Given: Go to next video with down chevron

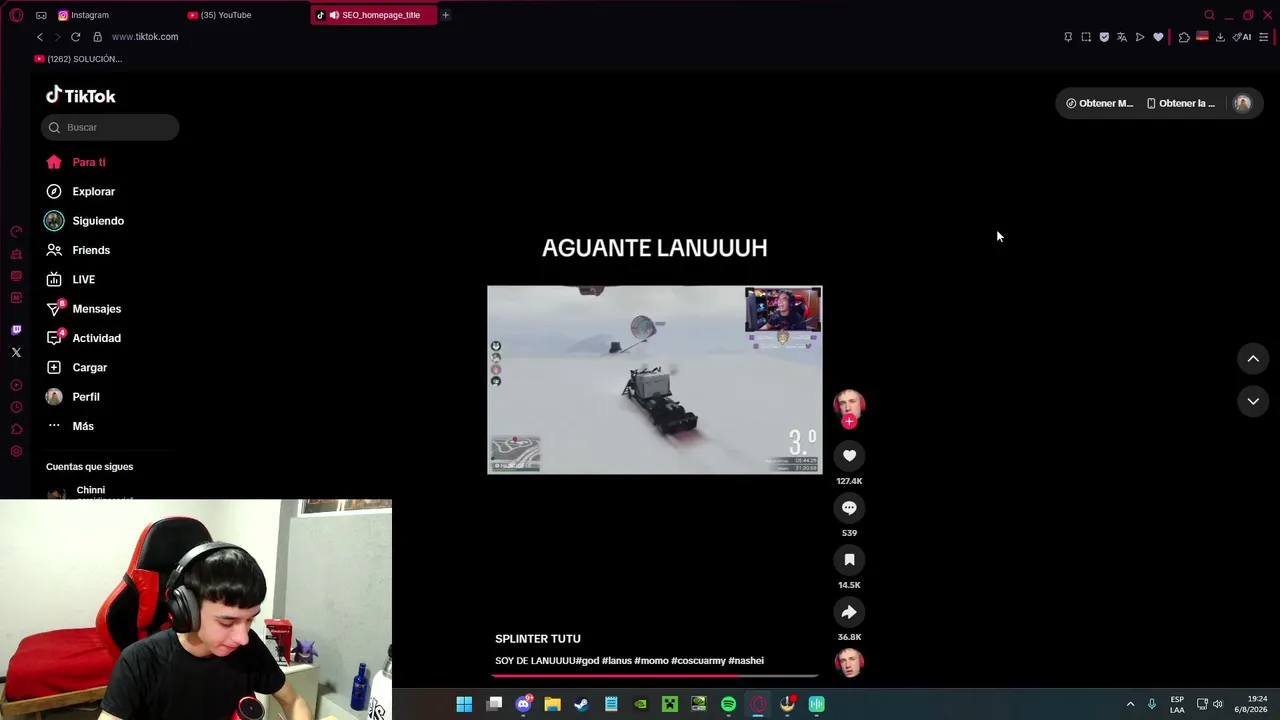Looking at the screenshot, I should pos(1253,401).
